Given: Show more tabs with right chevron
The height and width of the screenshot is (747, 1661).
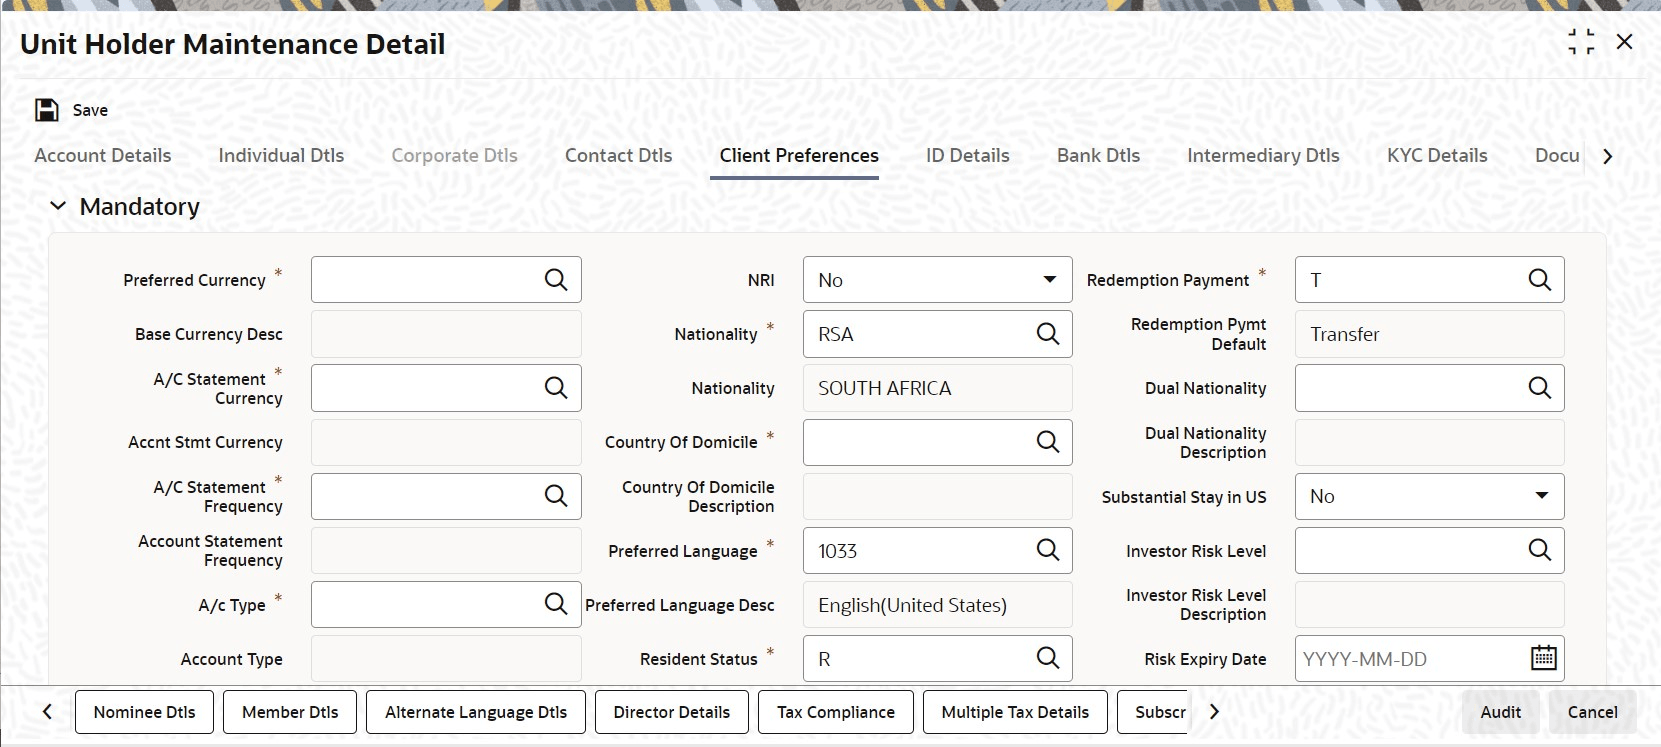Looking at the screenshot, I should coord(1607,156).
